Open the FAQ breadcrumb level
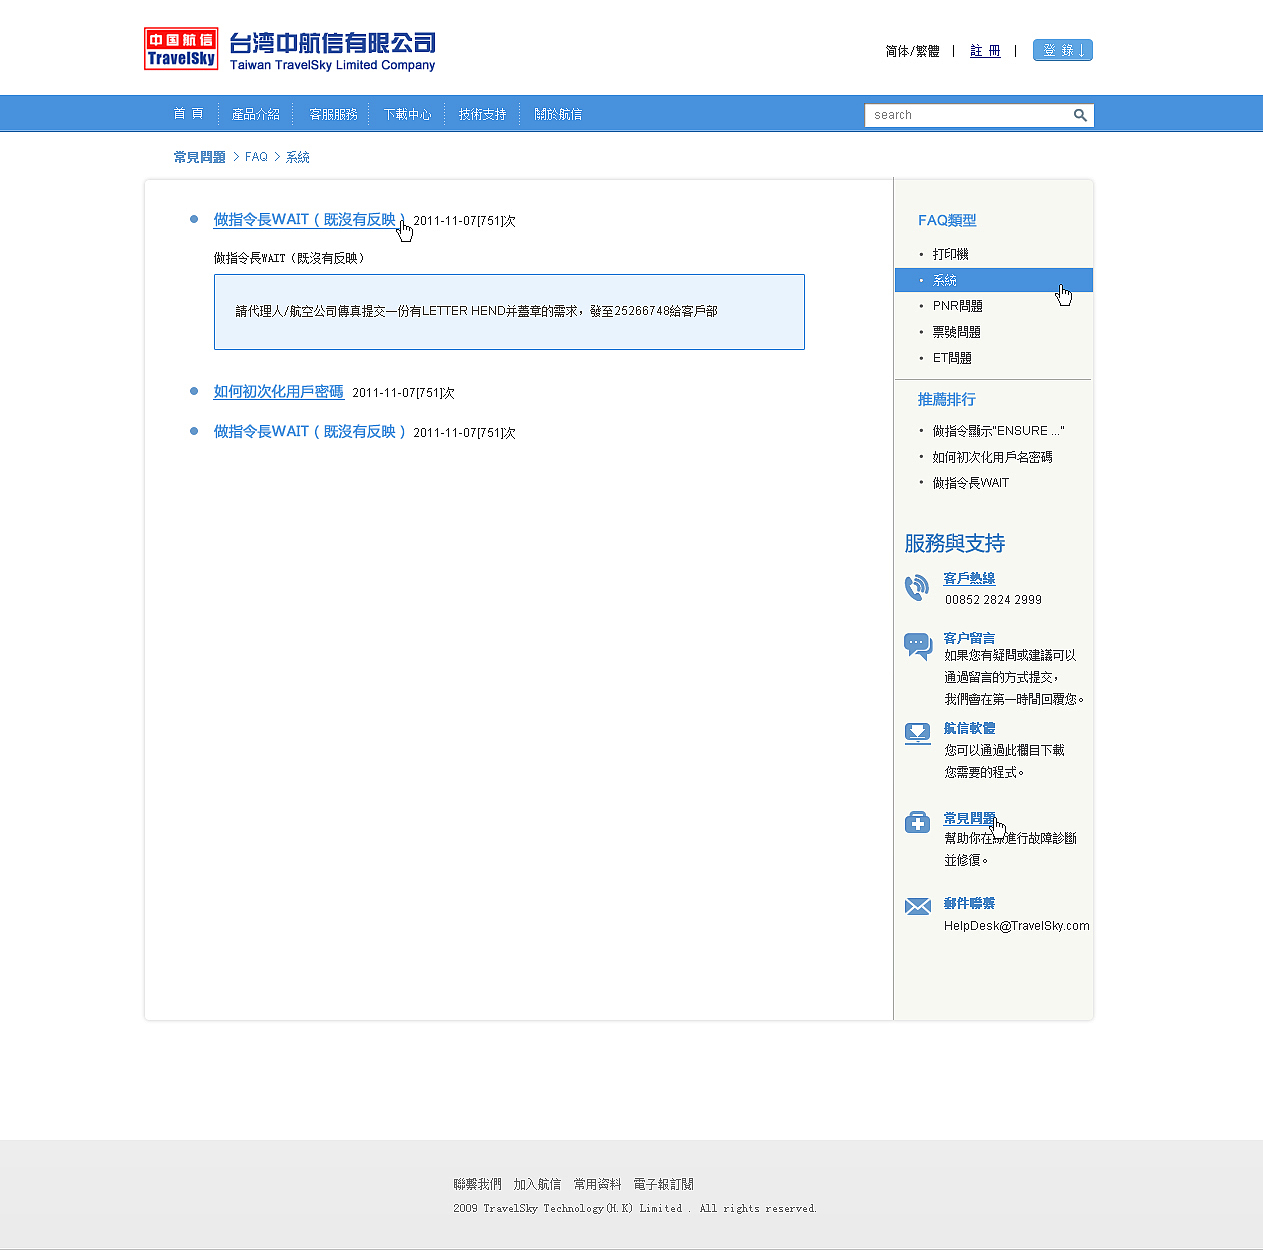This screenshot has width=1263, height=1250. [x=256, y=157]
